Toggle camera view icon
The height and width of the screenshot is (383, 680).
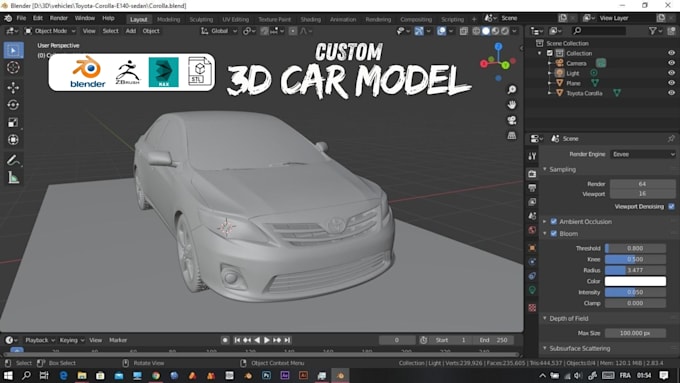click(512, 120)
